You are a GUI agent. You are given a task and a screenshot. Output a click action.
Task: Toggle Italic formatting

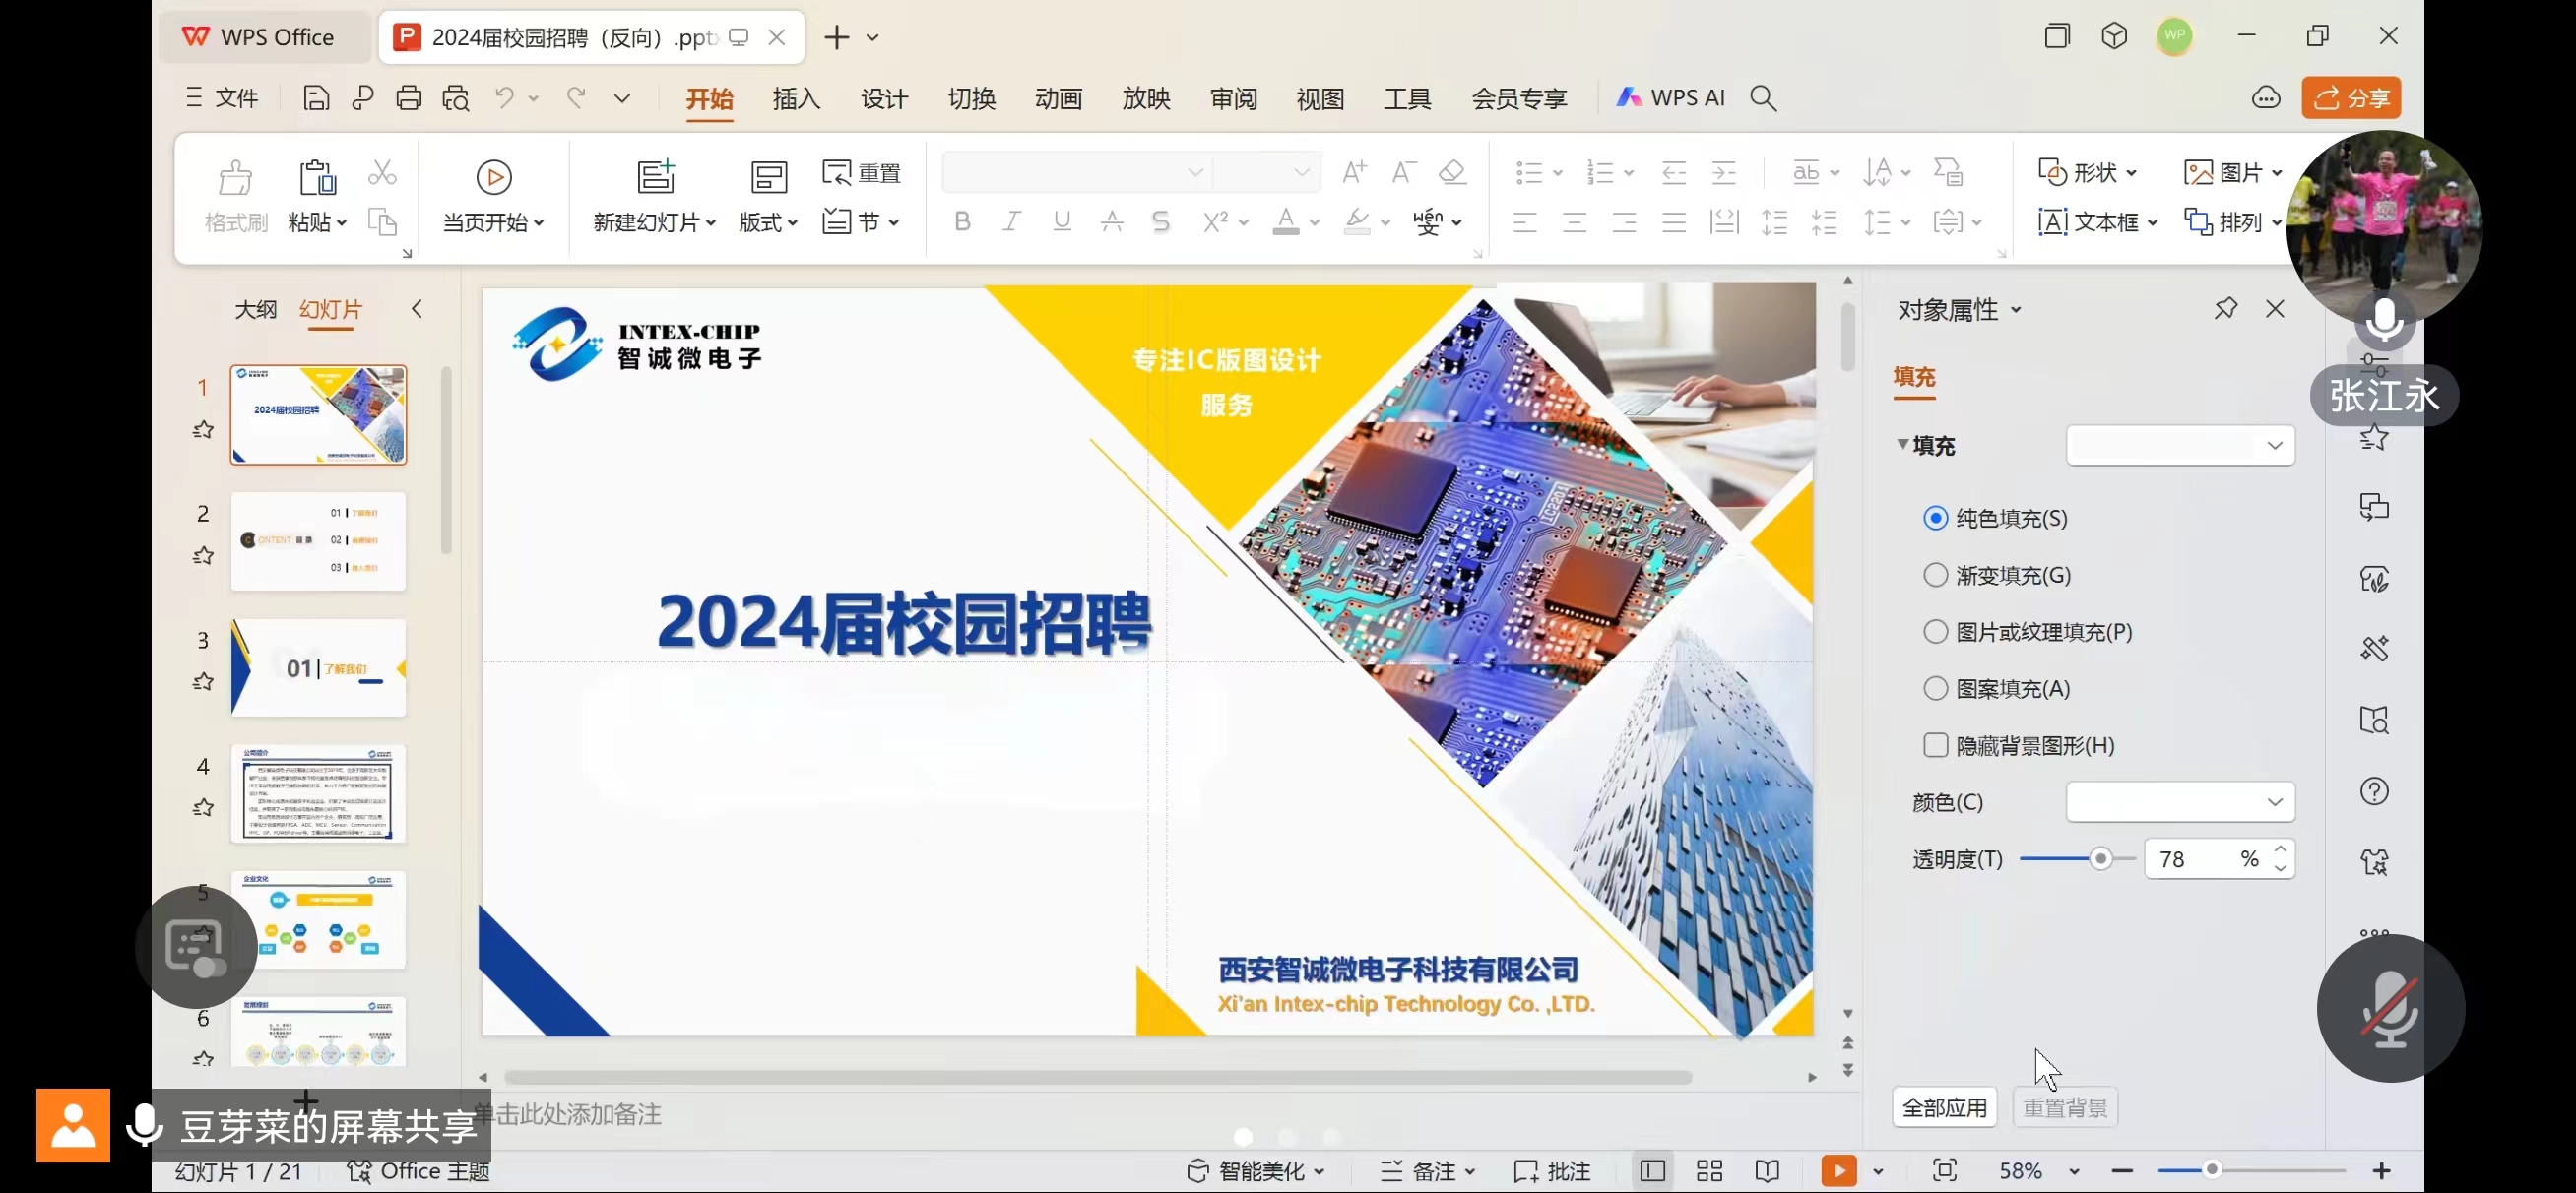tap(1012, 221)
